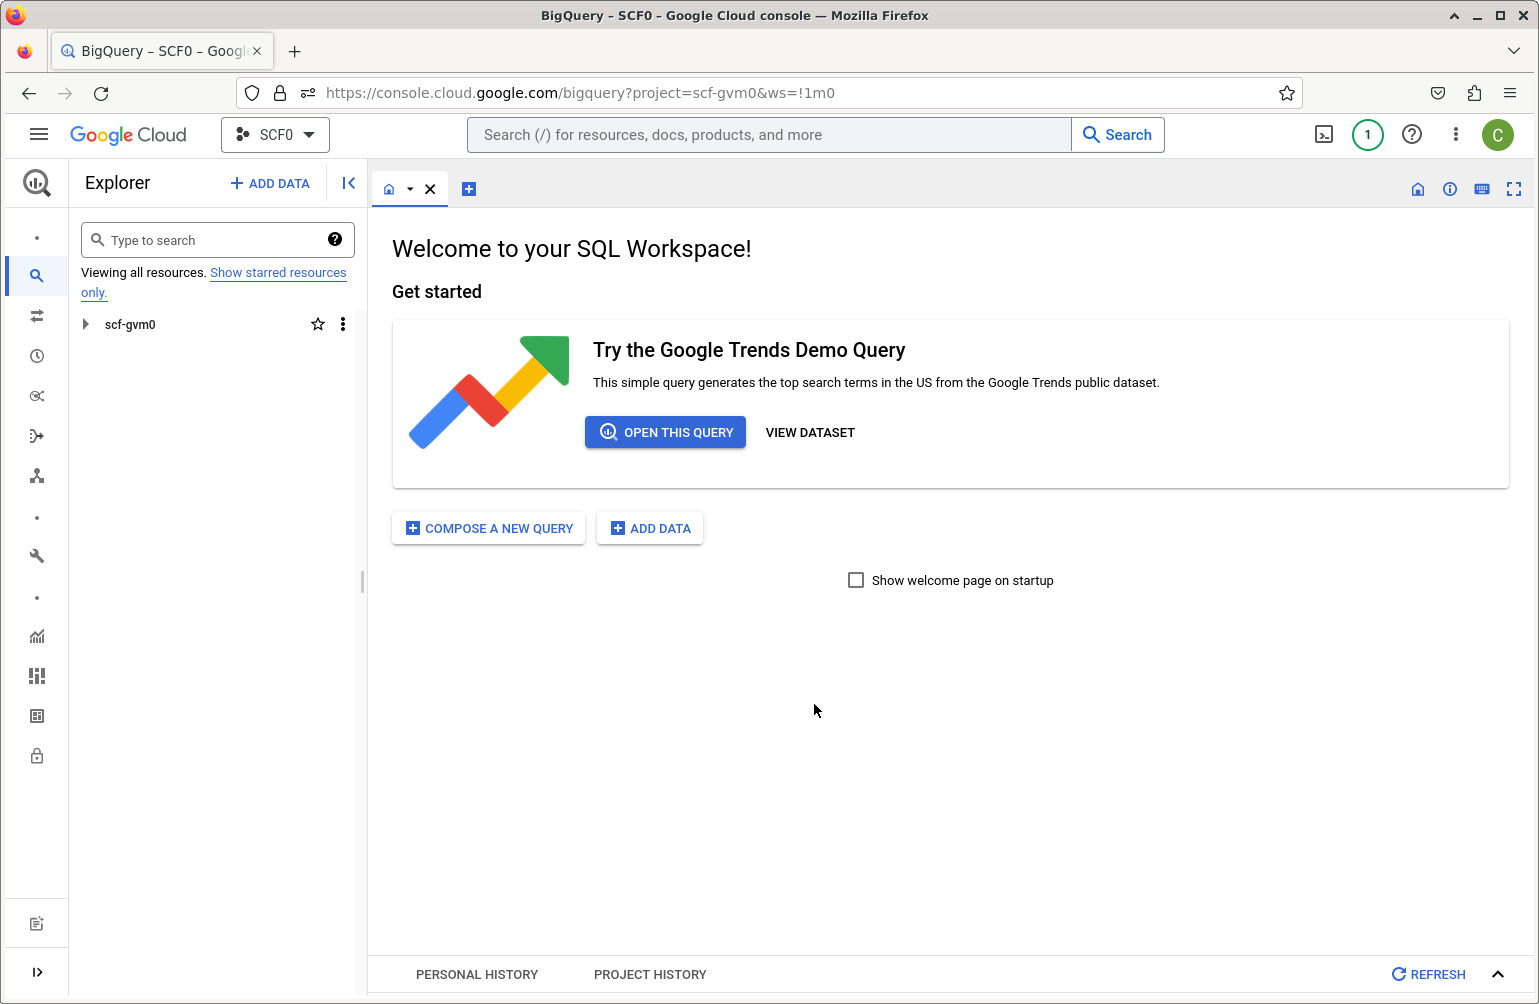Open Firefox application menu
Image resolution: width=1539 pixels, height=1004 pixels.
pos(1510,93)
